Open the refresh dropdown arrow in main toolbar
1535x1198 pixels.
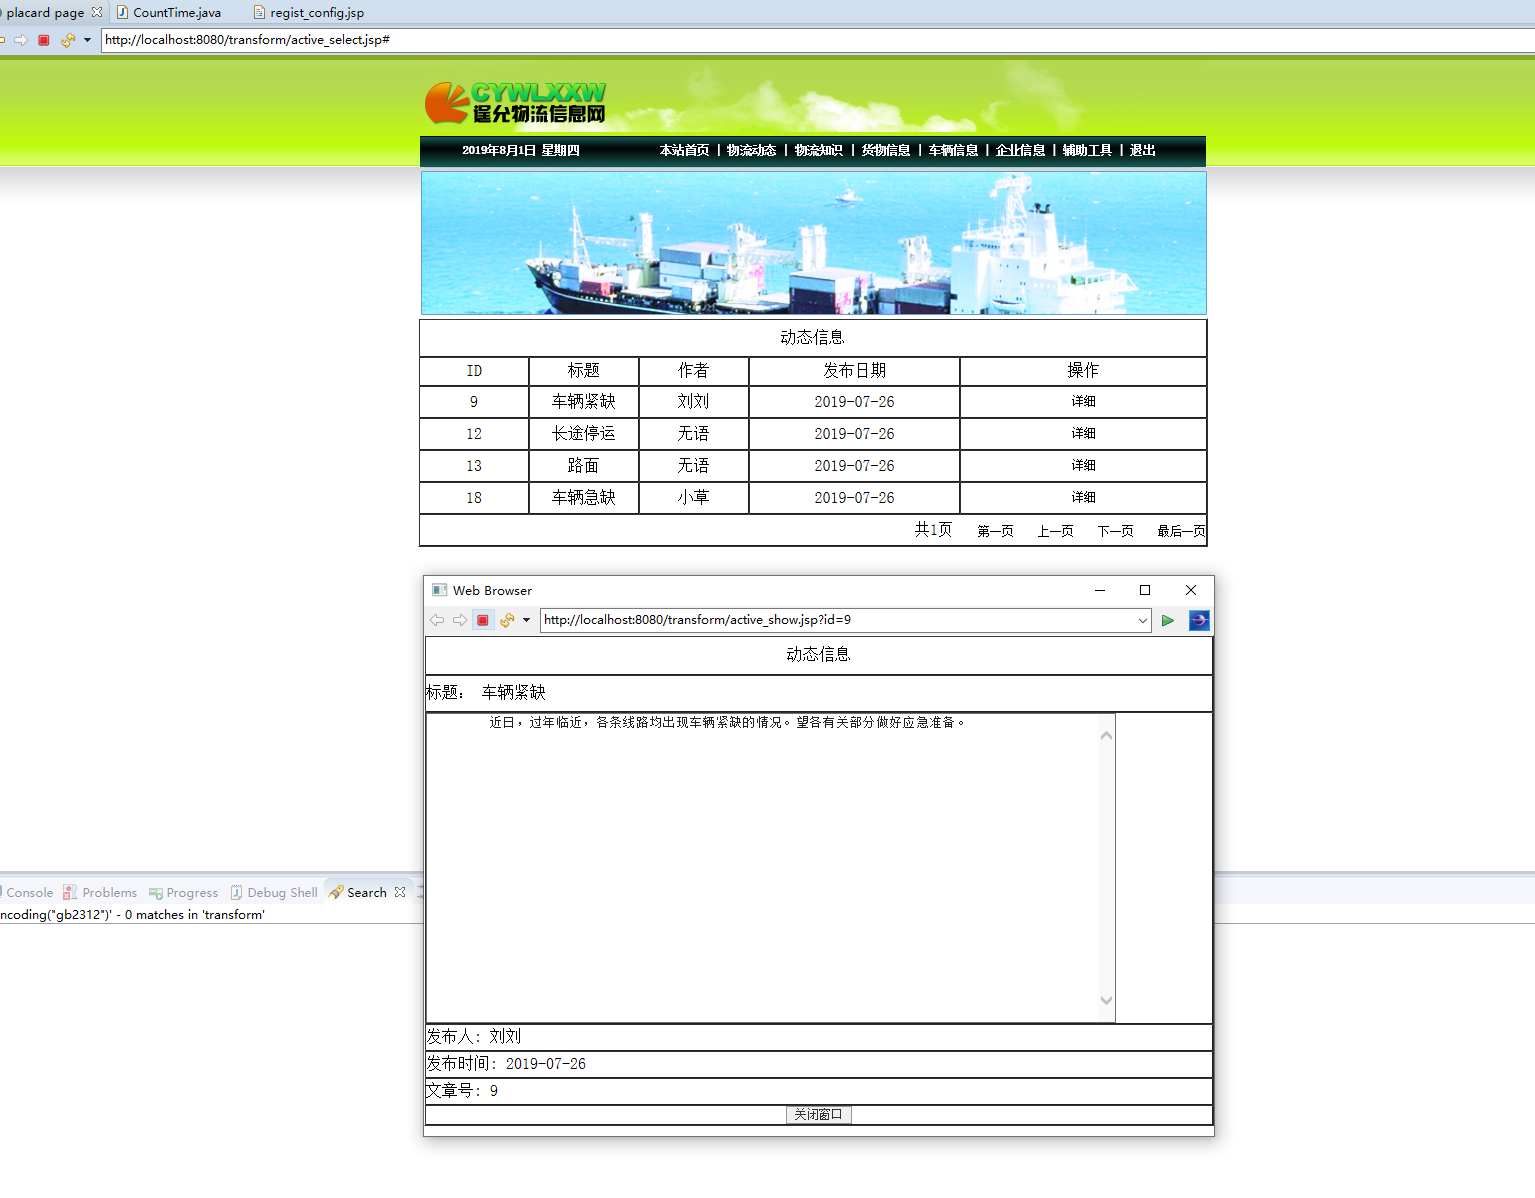(x=87, y=40)
